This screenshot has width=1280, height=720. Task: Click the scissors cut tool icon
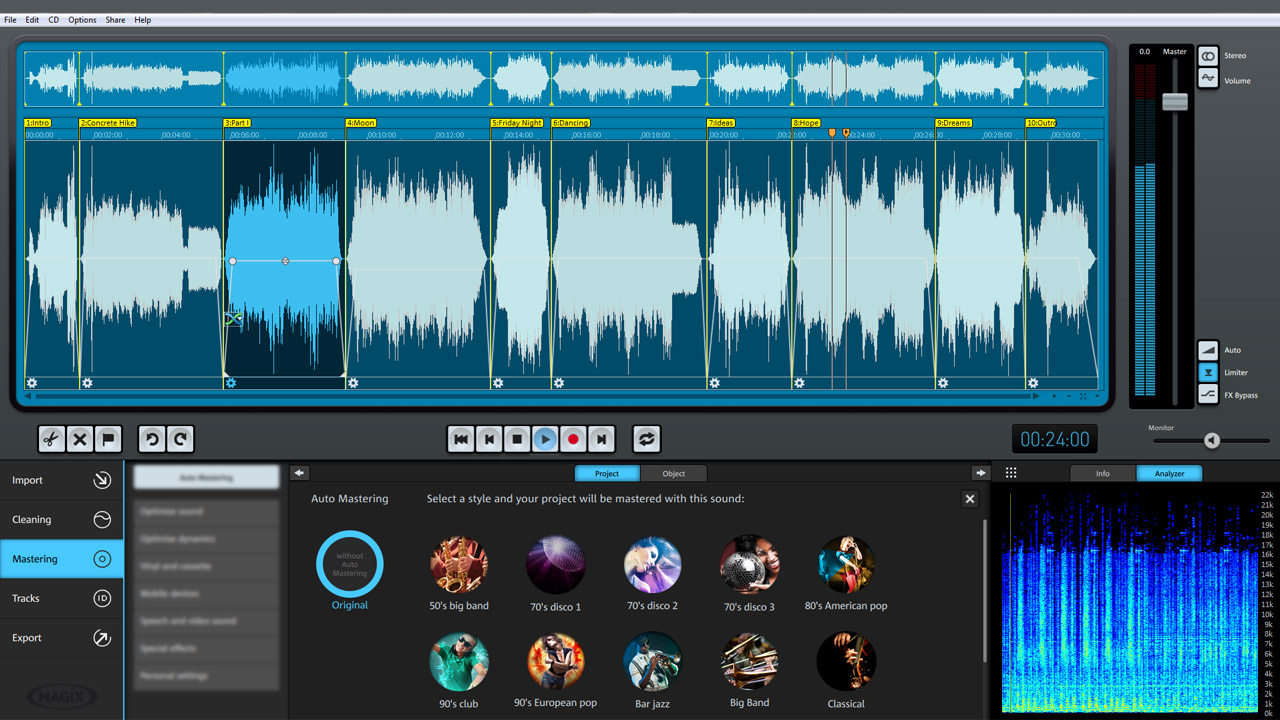[51, 439]
